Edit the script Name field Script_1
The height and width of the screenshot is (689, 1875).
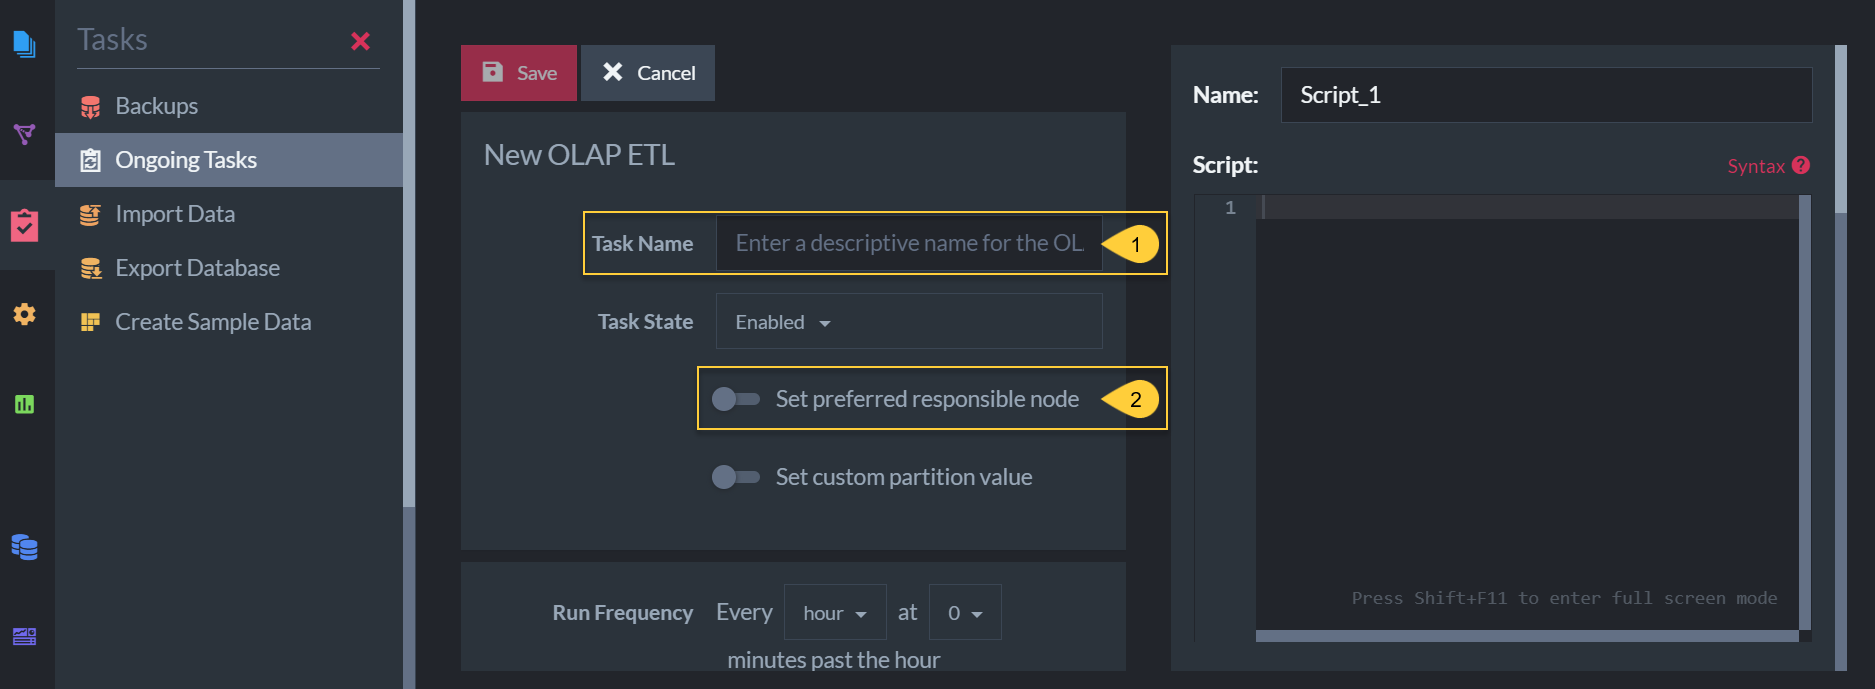tap(1546, 95)
